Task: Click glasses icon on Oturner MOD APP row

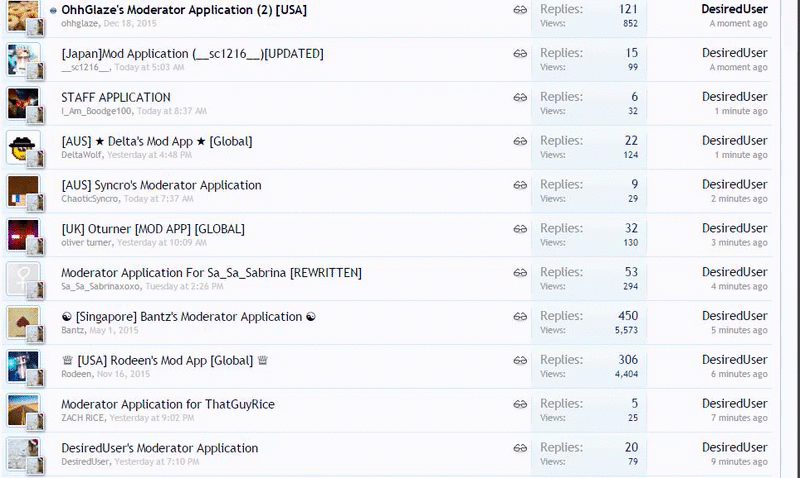Action: coord(520,229)
